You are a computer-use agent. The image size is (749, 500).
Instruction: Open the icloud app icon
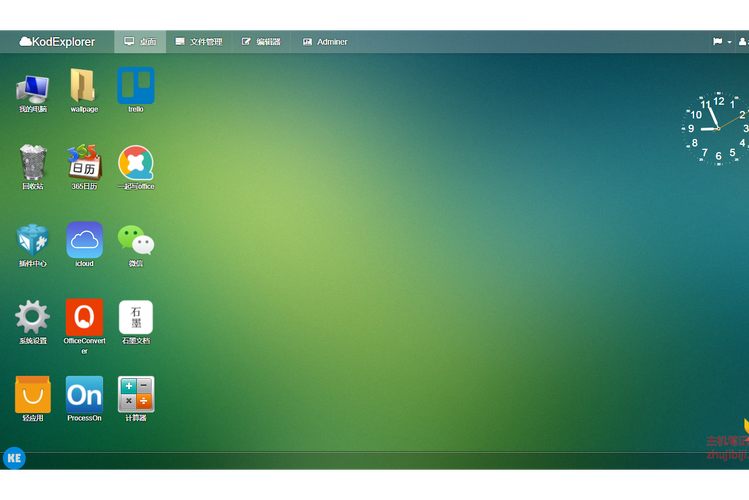click(x=84, y=240)
